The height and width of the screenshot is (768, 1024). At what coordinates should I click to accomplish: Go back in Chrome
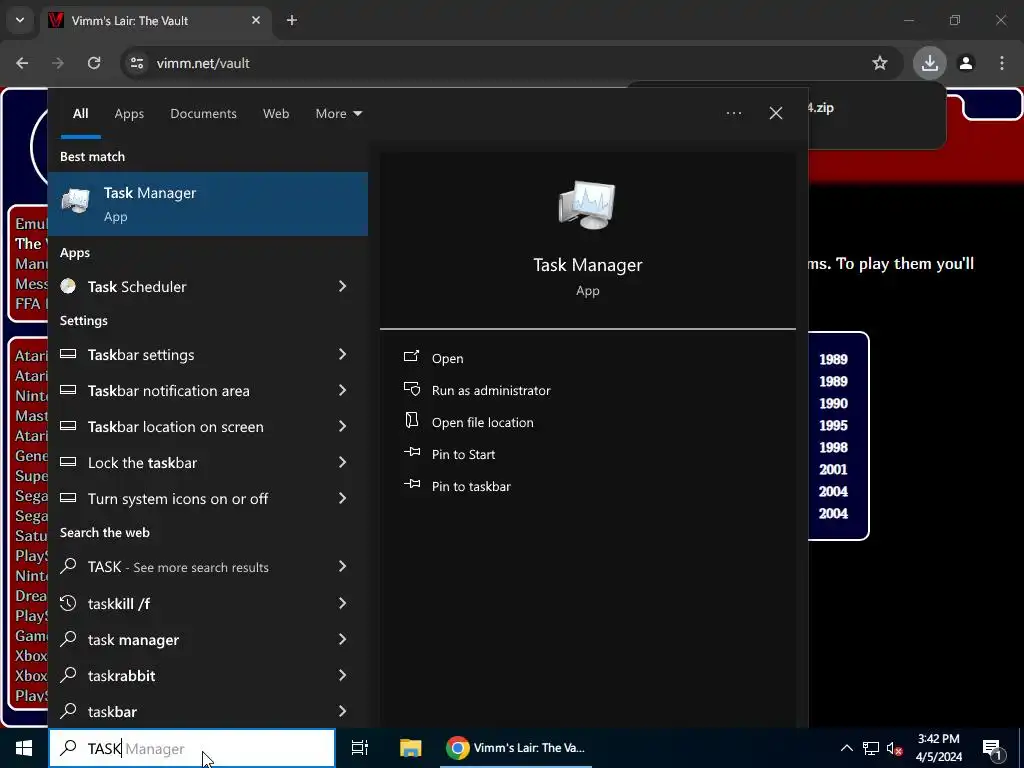click(22, 63)
